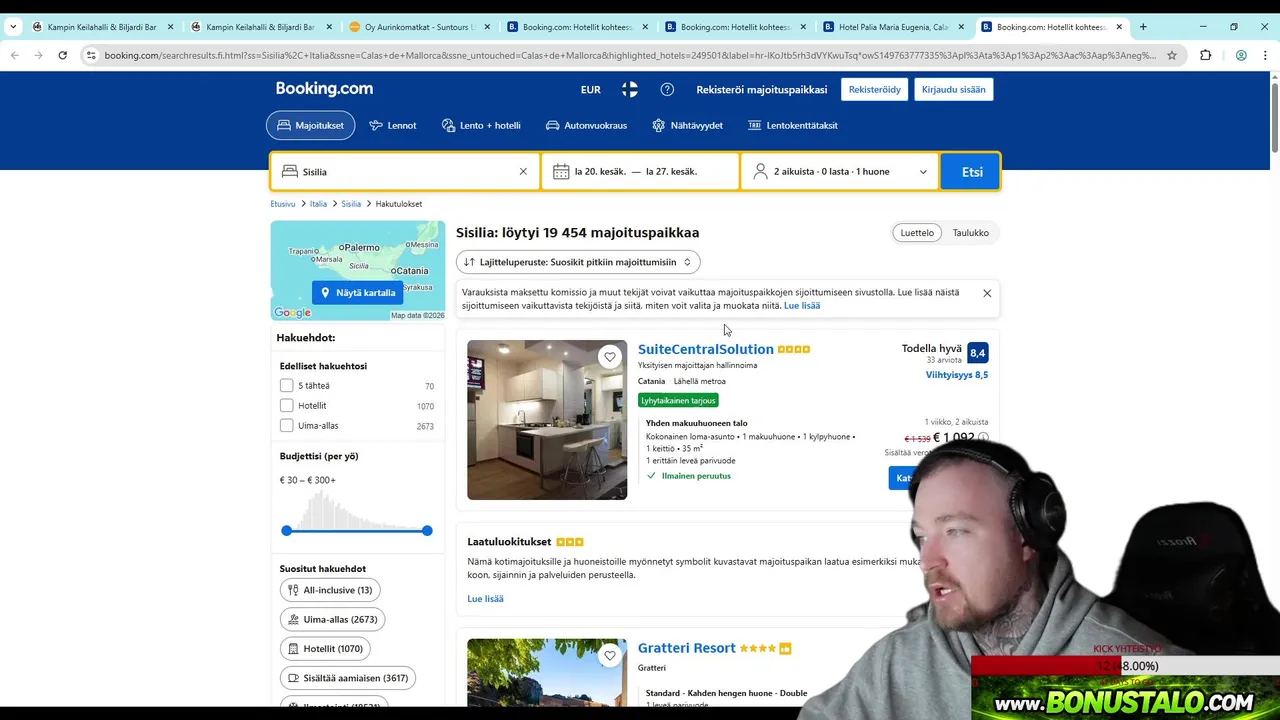Click the 8,4 review score badge

click(978, 353)
